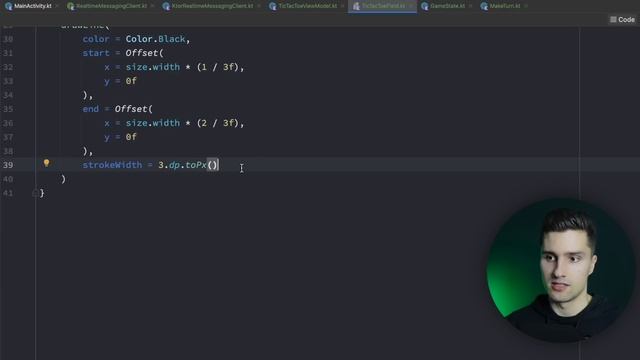640x360 pixels.
Task: Click the Kotlin file icon on MainActivity.kt tab
Action: coord(9,6)
